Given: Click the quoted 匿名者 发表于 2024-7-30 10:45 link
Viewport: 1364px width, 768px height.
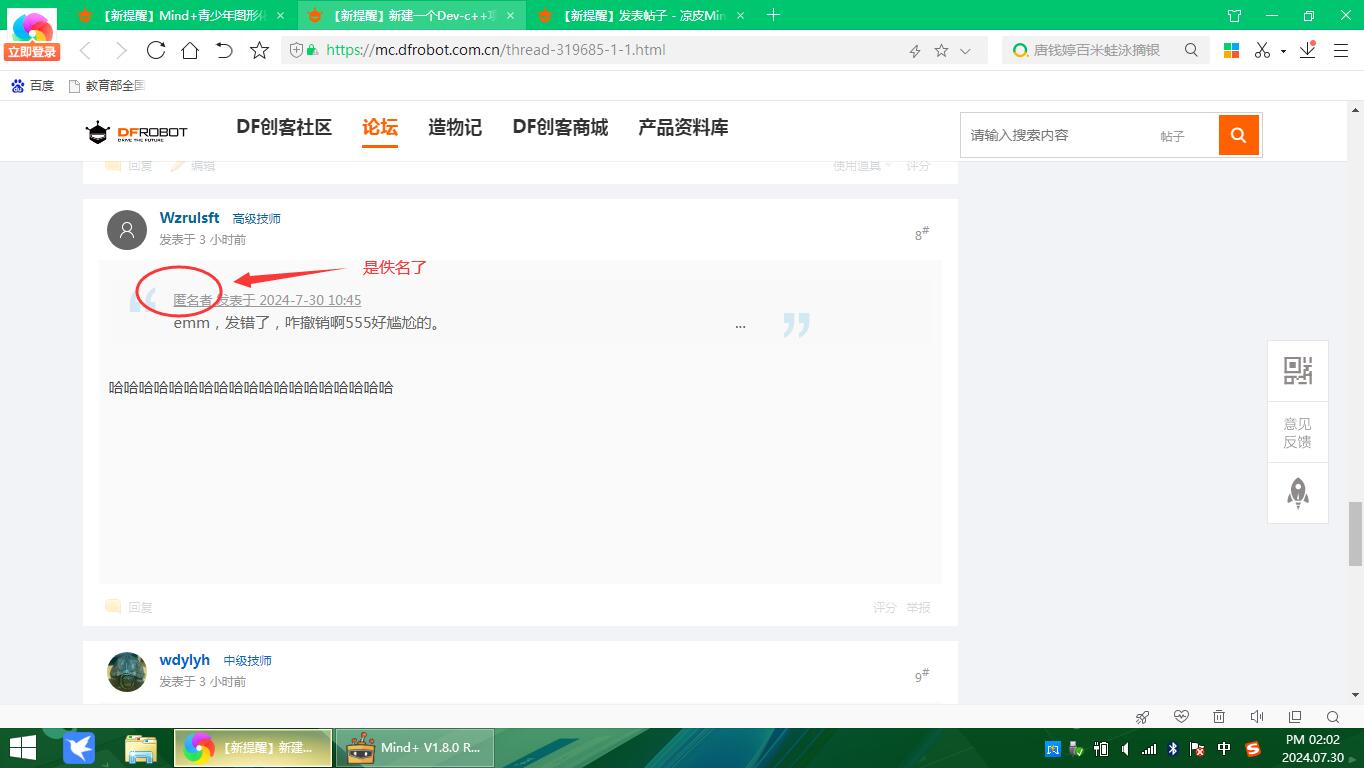Looking at the screenshot, I should pyautogui.click(x=267, y=300).
